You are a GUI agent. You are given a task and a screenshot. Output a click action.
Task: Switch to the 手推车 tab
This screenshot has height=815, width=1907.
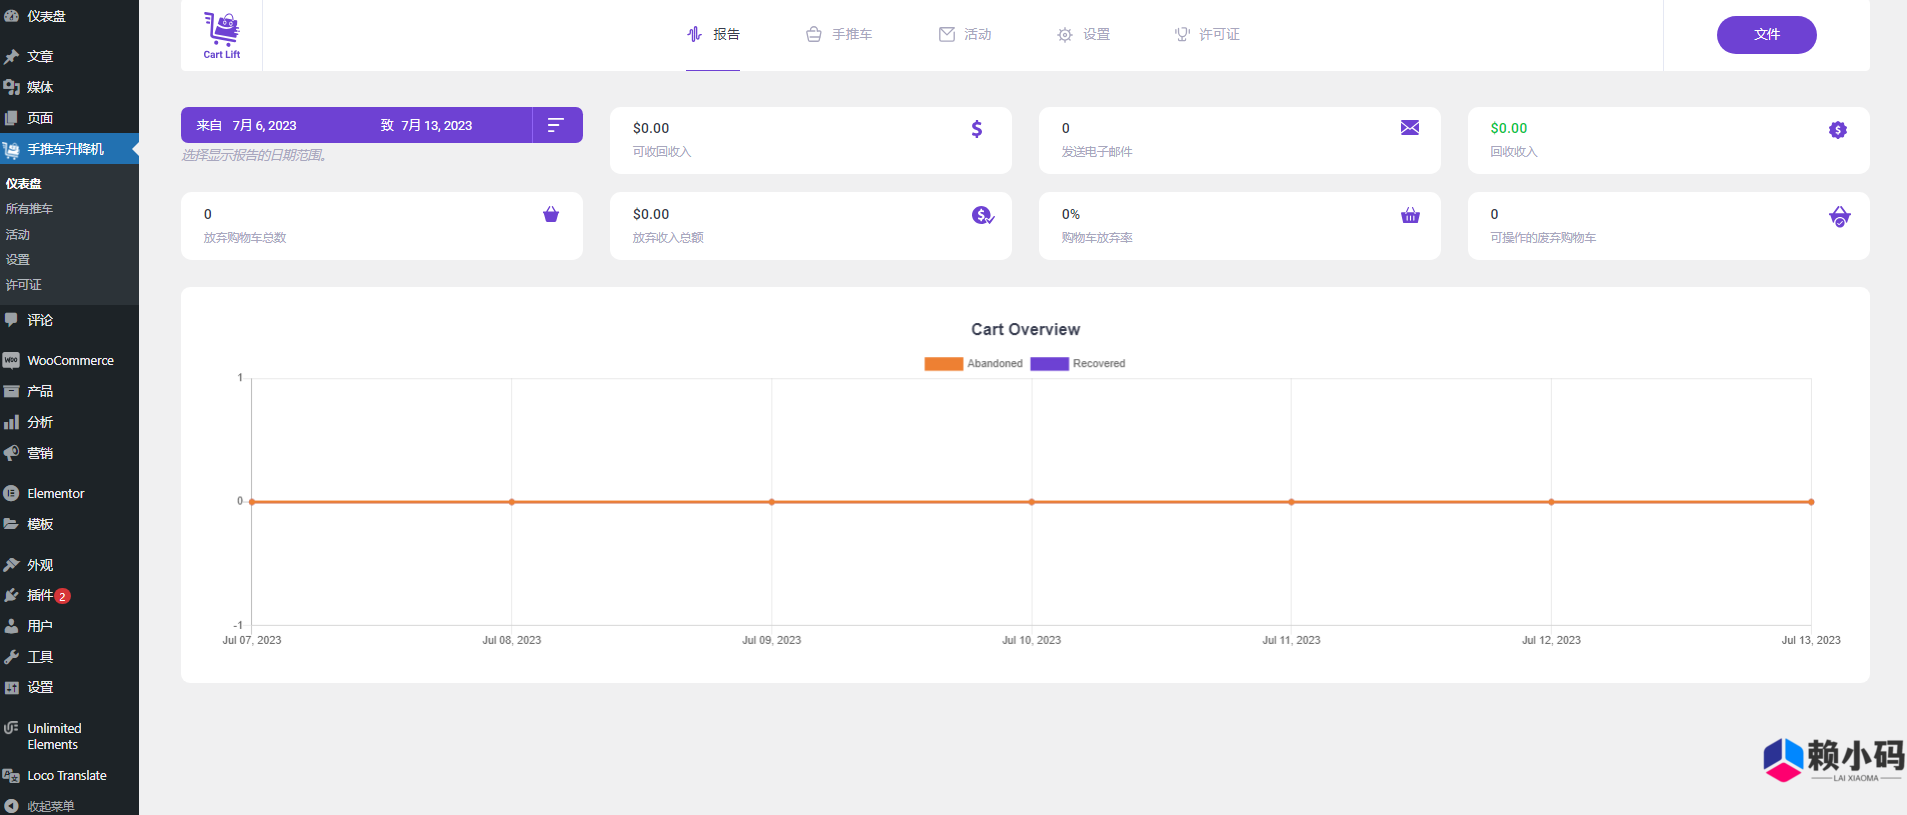(839, 35)
